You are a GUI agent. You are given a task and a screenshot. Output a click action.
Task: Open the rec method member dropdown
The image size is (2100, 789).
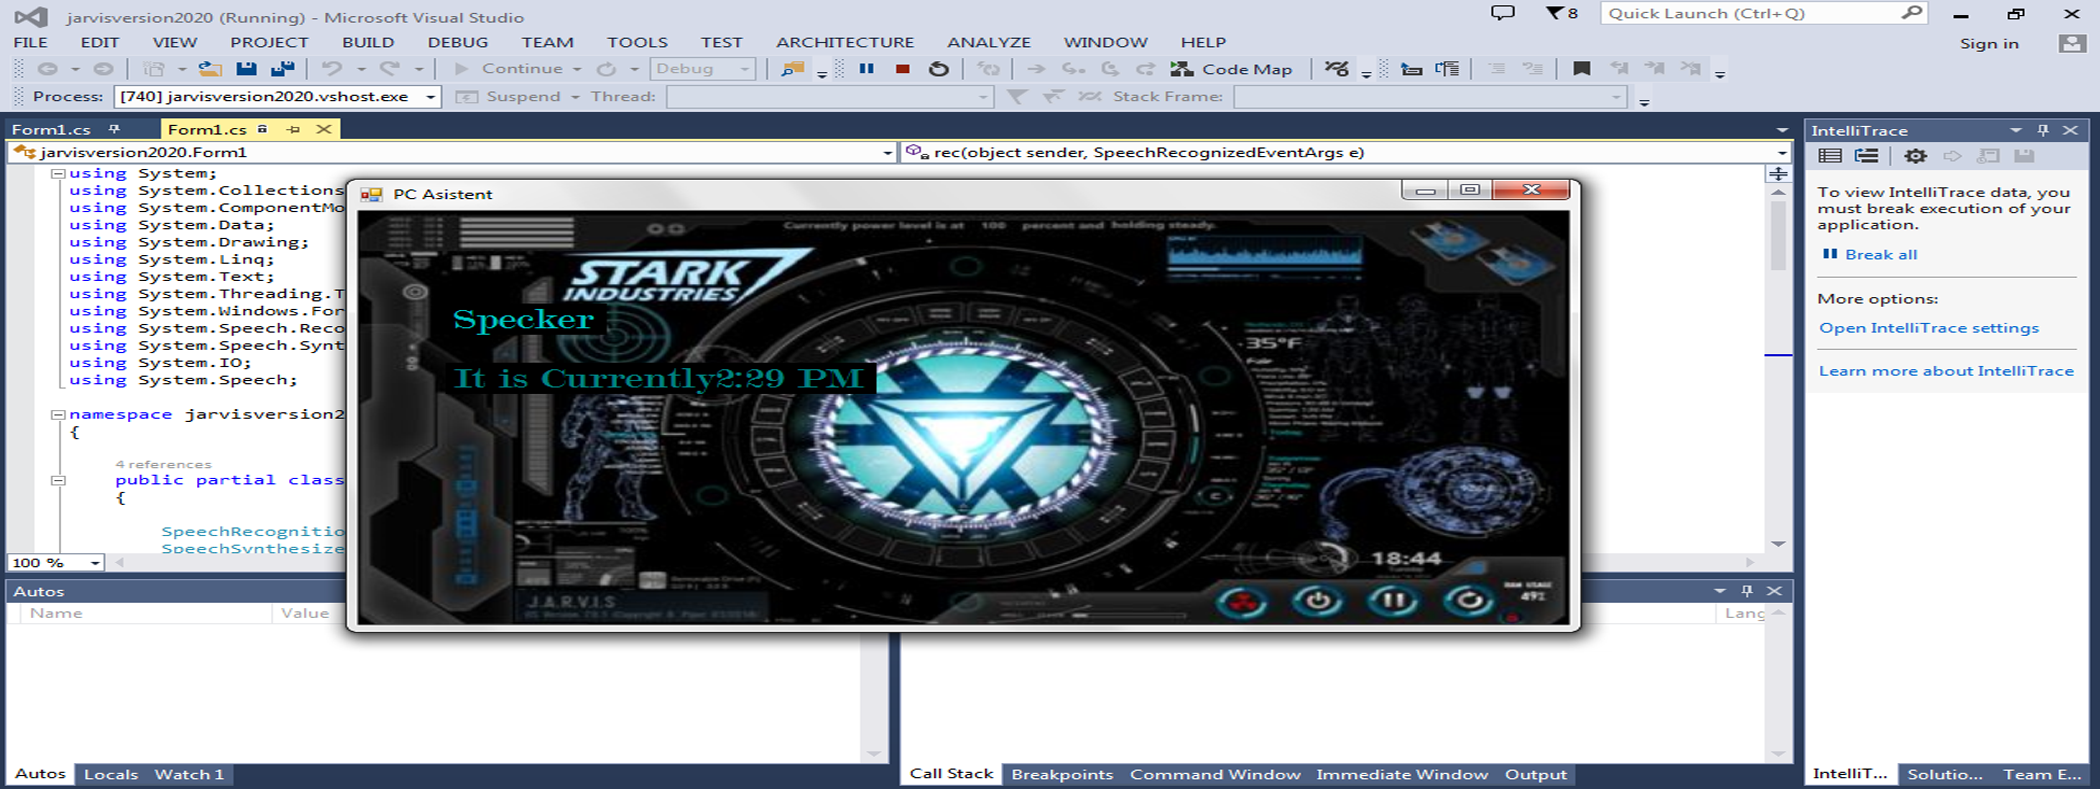click(1782, 153)
